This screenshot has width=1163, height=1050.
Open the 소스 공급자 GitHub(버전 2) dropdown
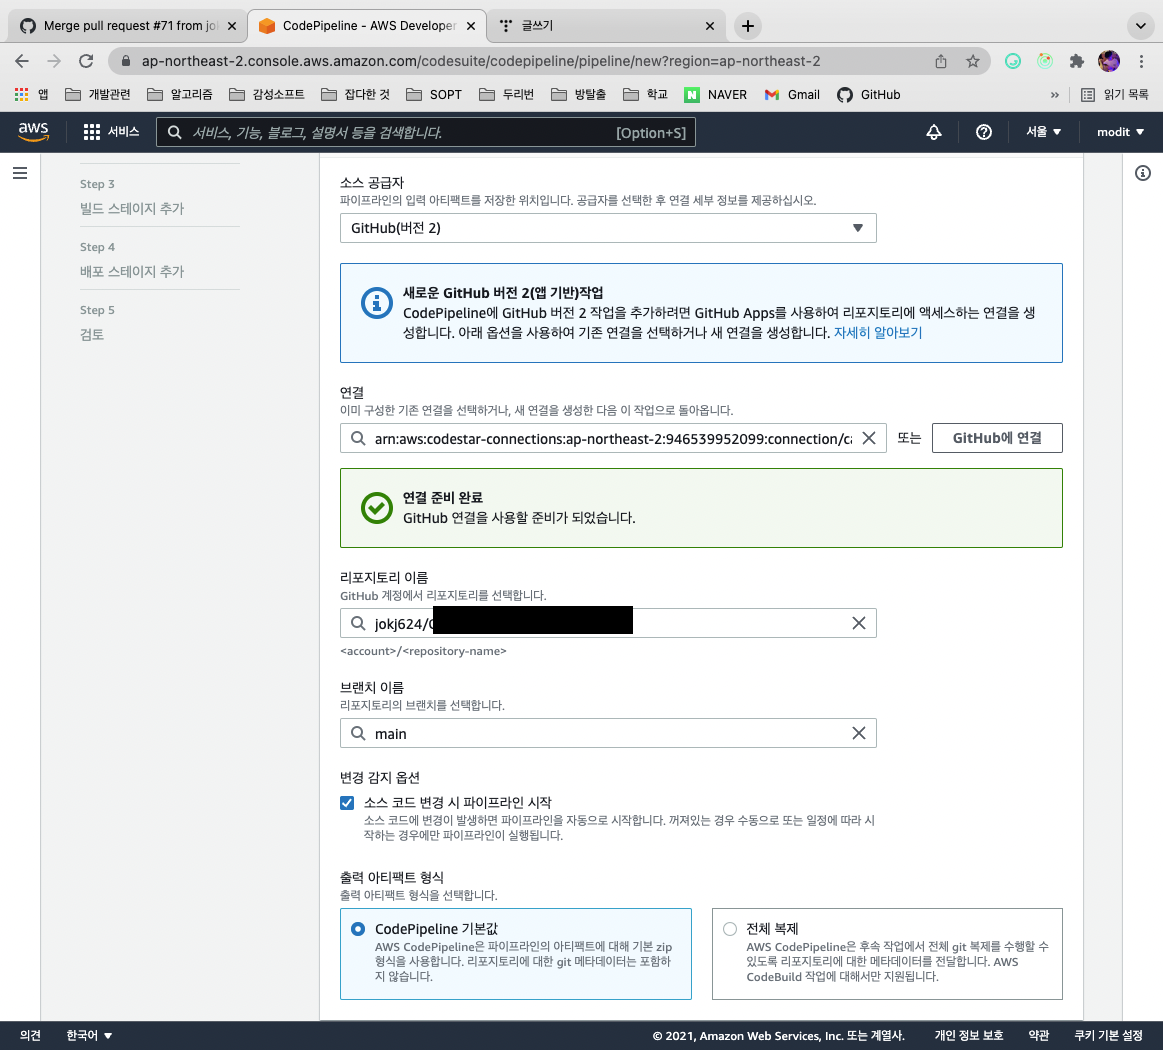608,228
